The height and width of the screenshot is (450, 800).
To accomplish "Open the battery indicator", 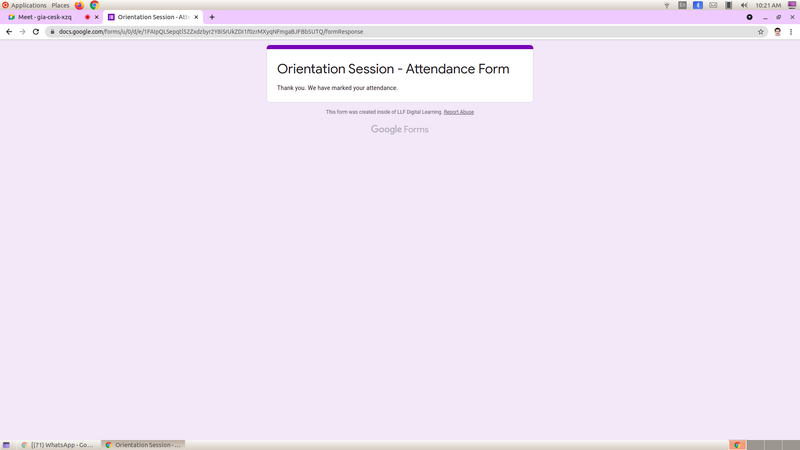I will coord(729,5).
